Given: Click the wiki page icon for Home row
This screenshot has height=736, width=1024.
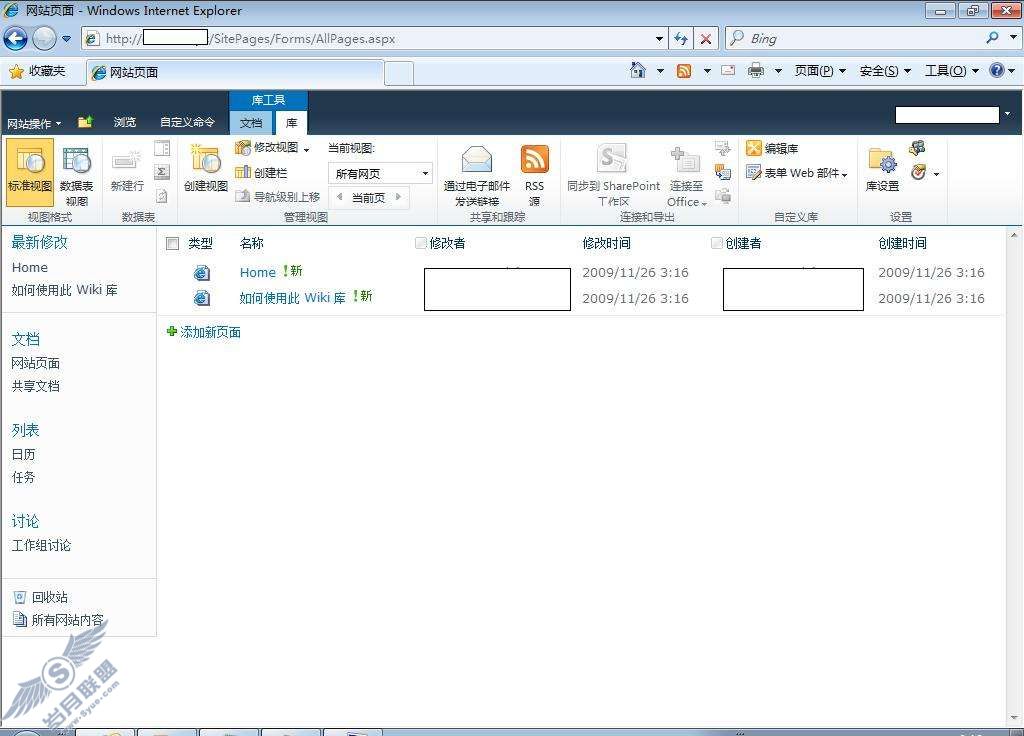Looking at the screenshot, I should tap(202, 273).
